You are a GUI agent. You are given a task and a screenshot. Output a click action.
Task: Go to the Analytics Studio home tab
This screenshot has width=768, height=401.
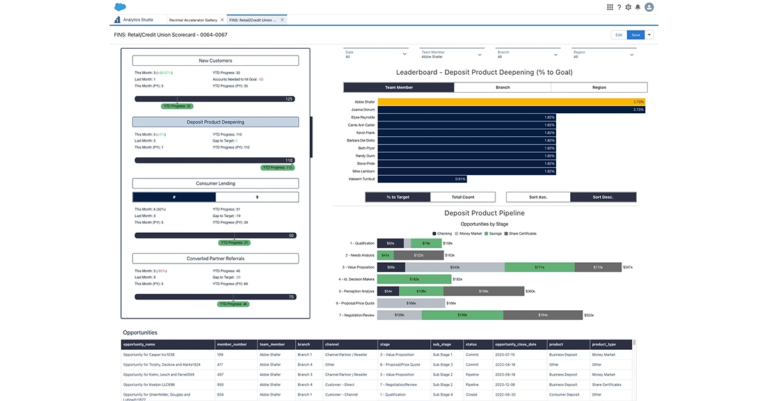(x=138, y=20)
